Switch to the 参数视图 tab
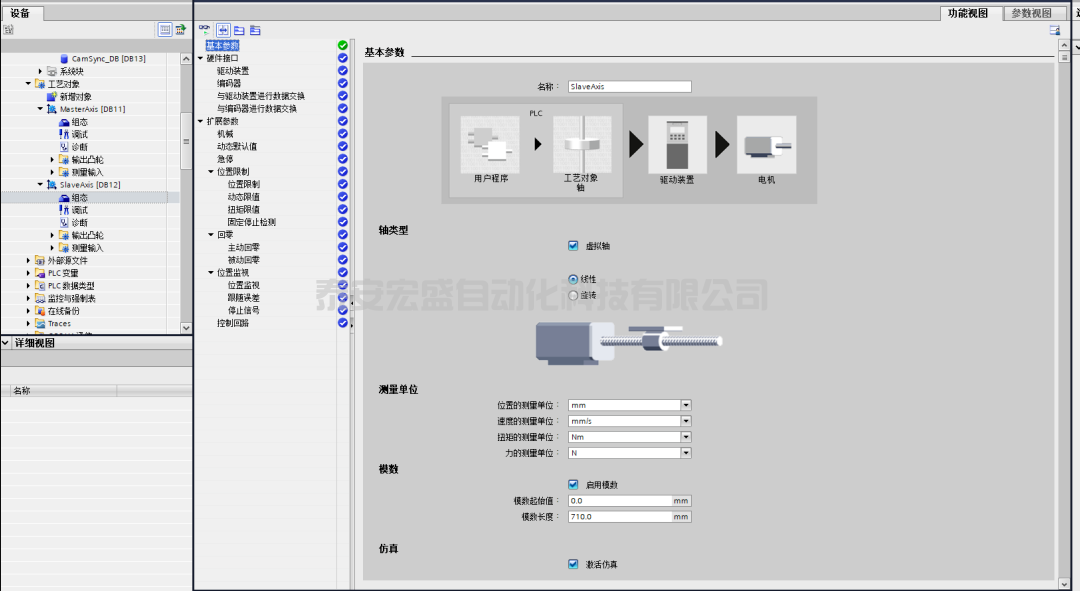 1031,13
